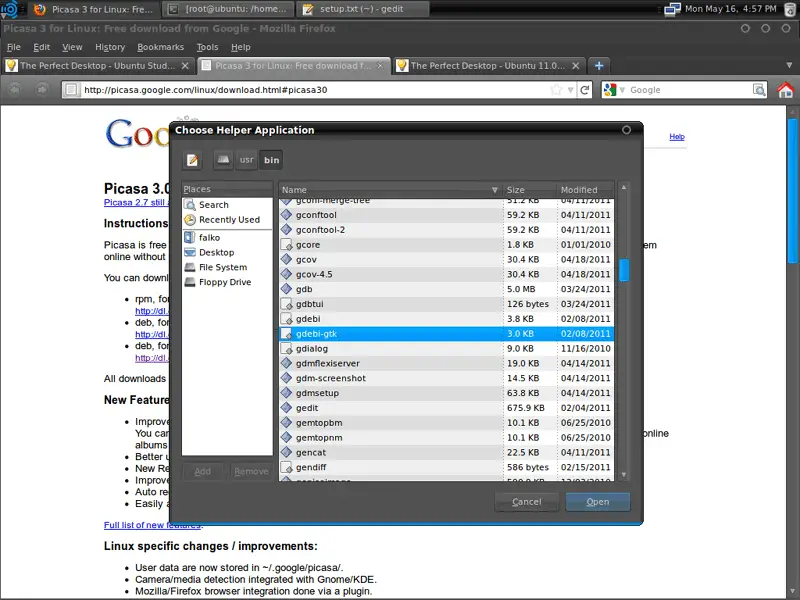The width and height of the screenshot is (800, 600).
Task: Select the Search icon in Places
Action: click(190, 205)
